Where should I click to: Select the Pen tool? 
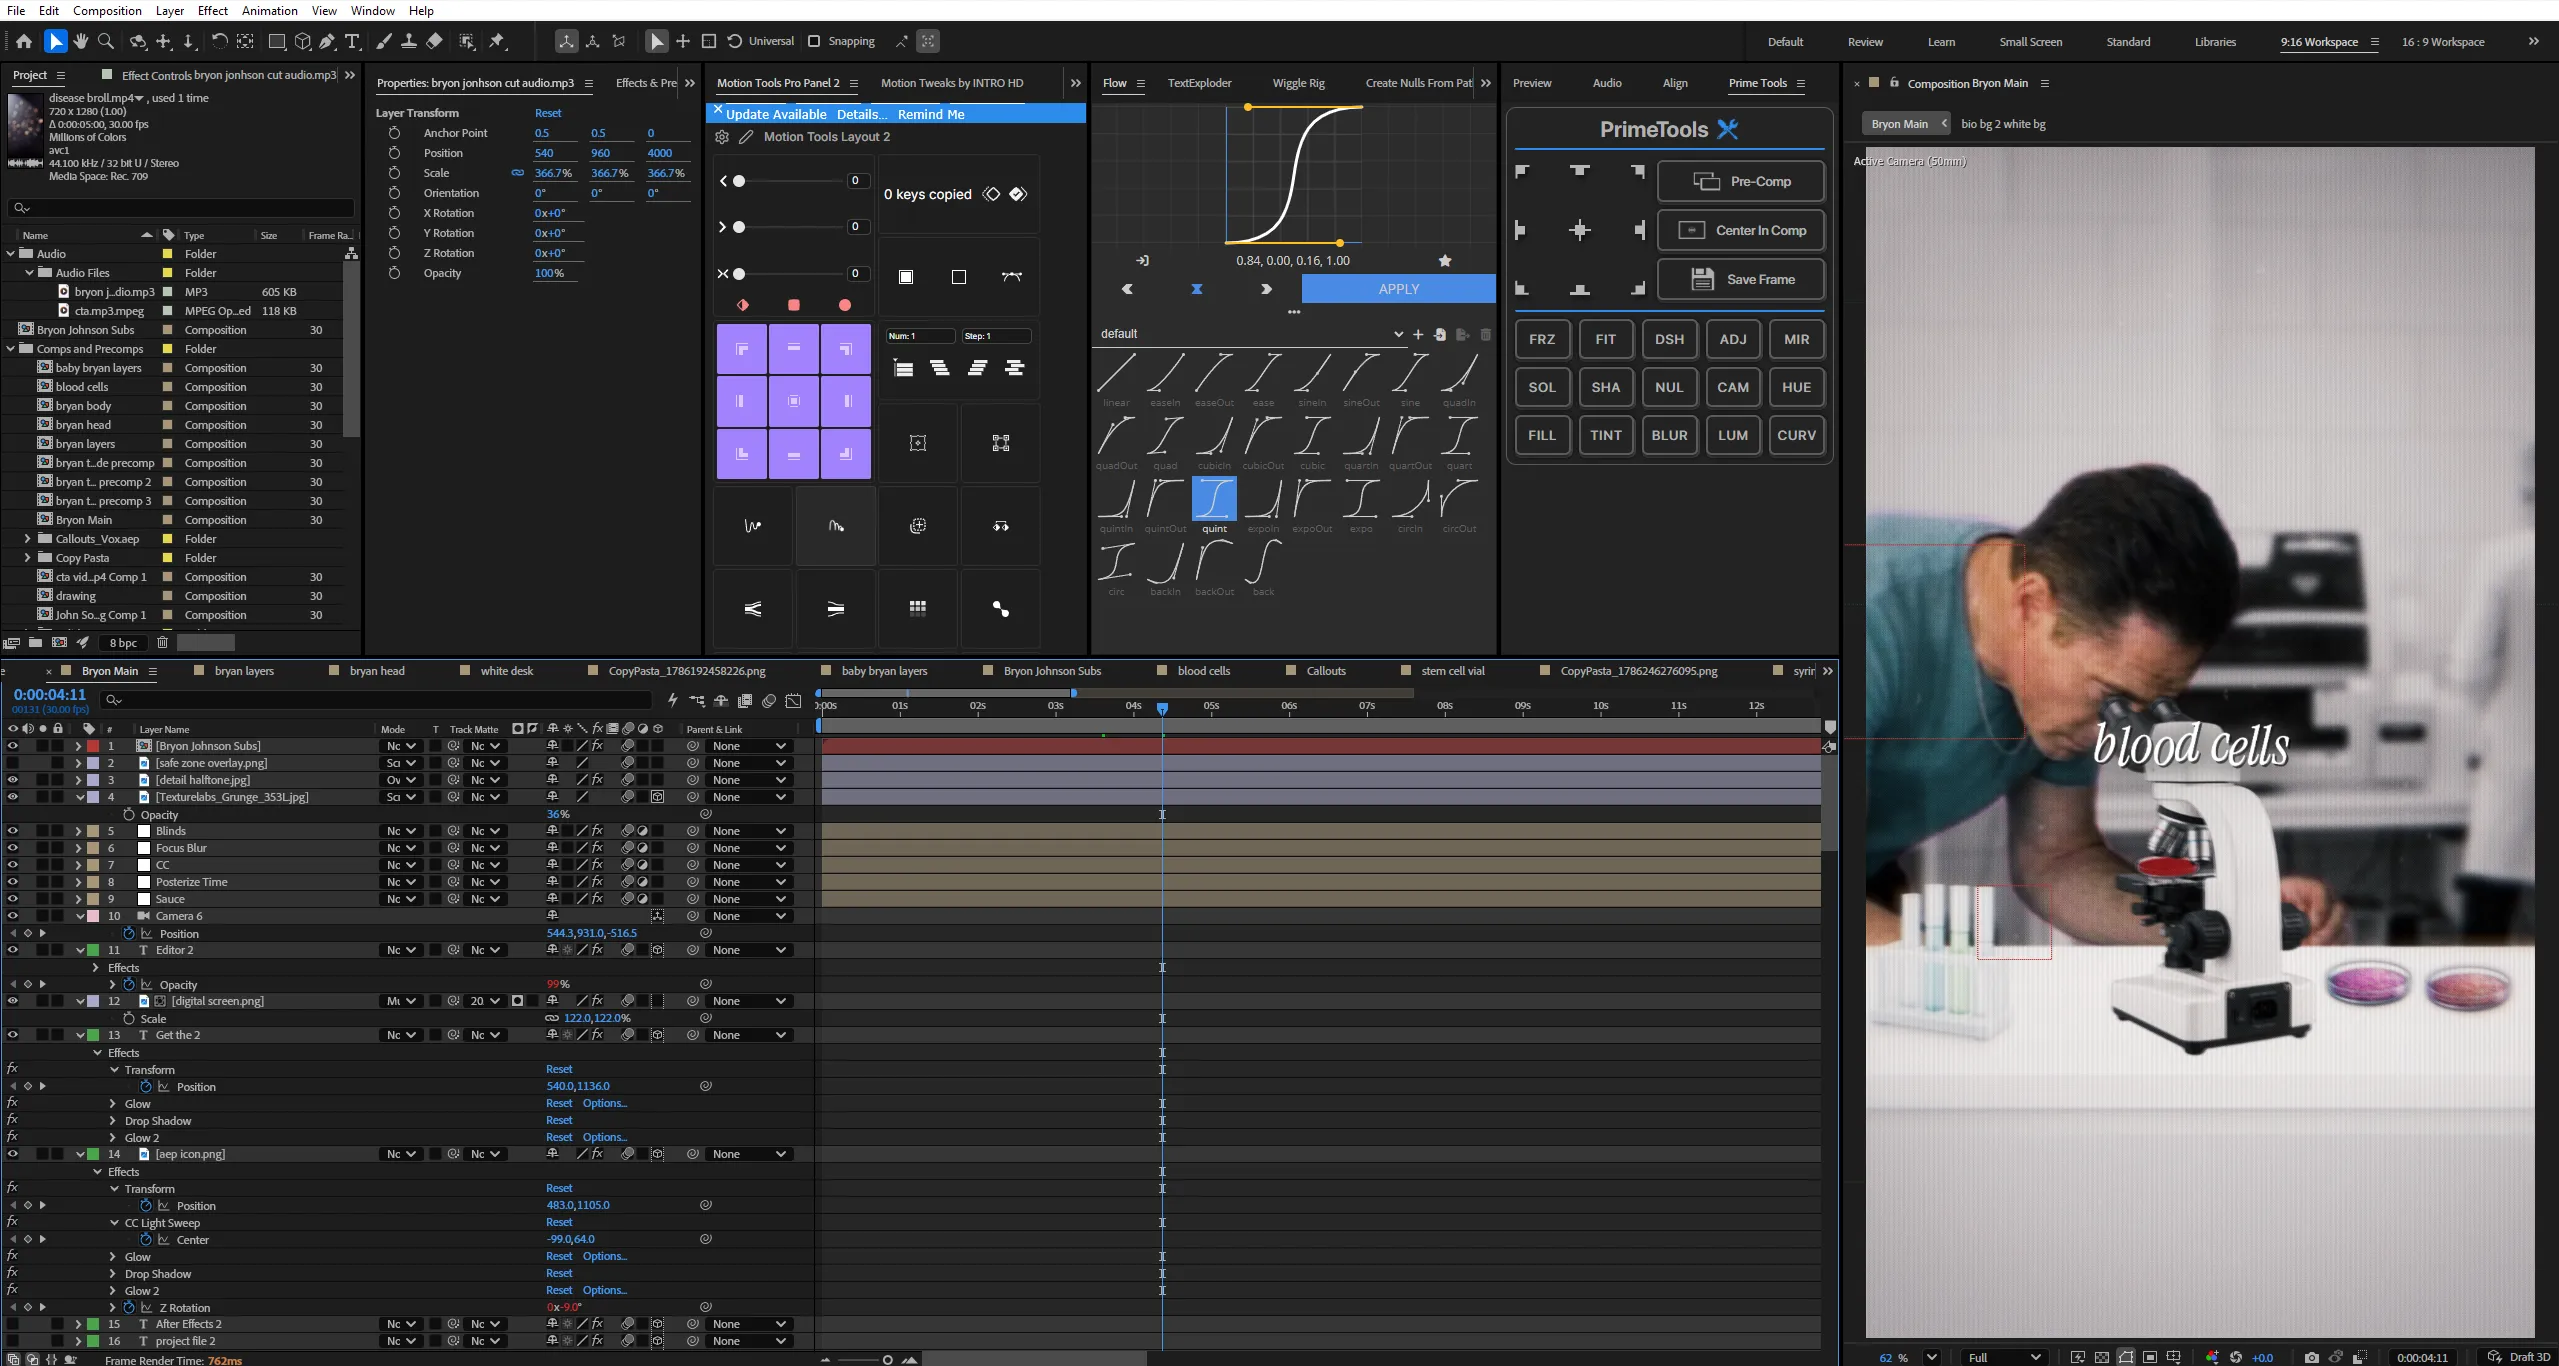pos(327,41)
